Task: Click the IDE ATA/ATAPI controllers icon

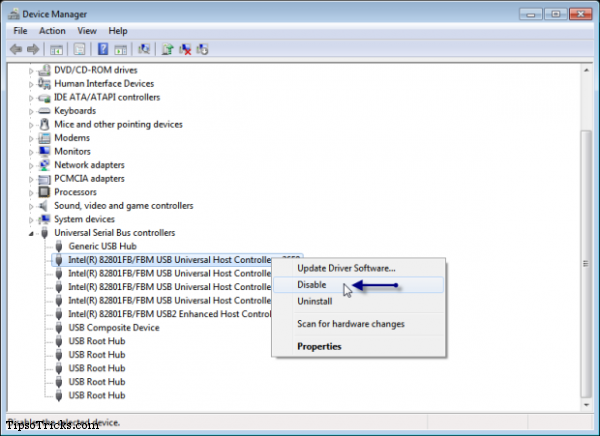Action: (44, 97)
